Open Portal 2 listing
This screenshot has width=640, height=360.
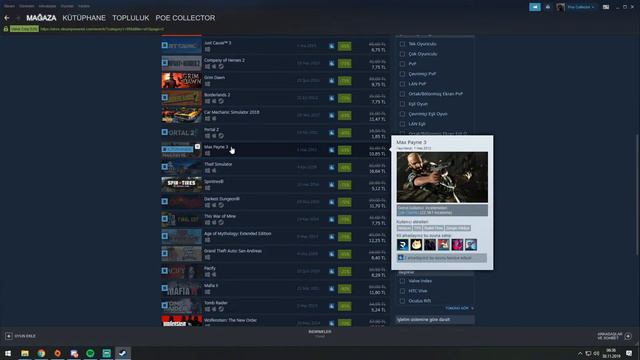(275, 133)
